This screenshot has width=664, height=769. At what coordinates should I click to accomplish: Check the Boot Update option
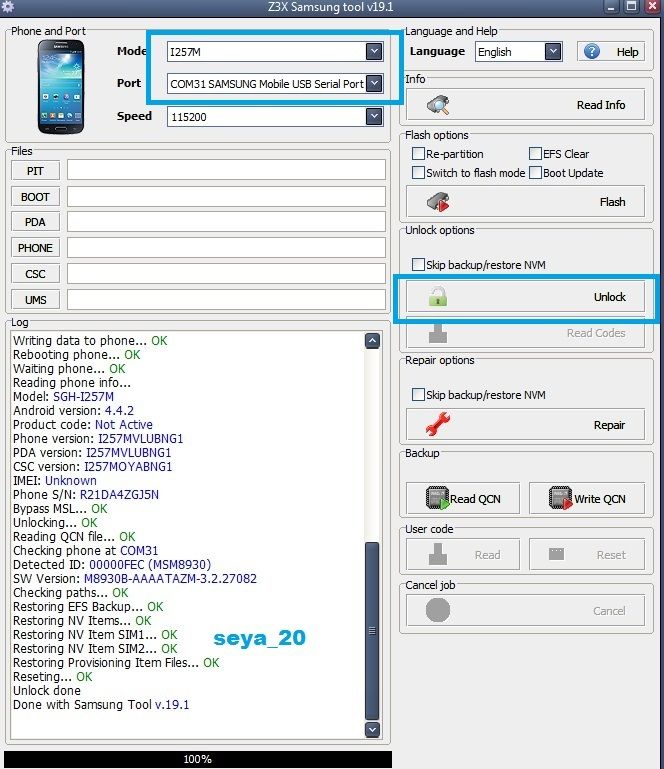[535, 173]
